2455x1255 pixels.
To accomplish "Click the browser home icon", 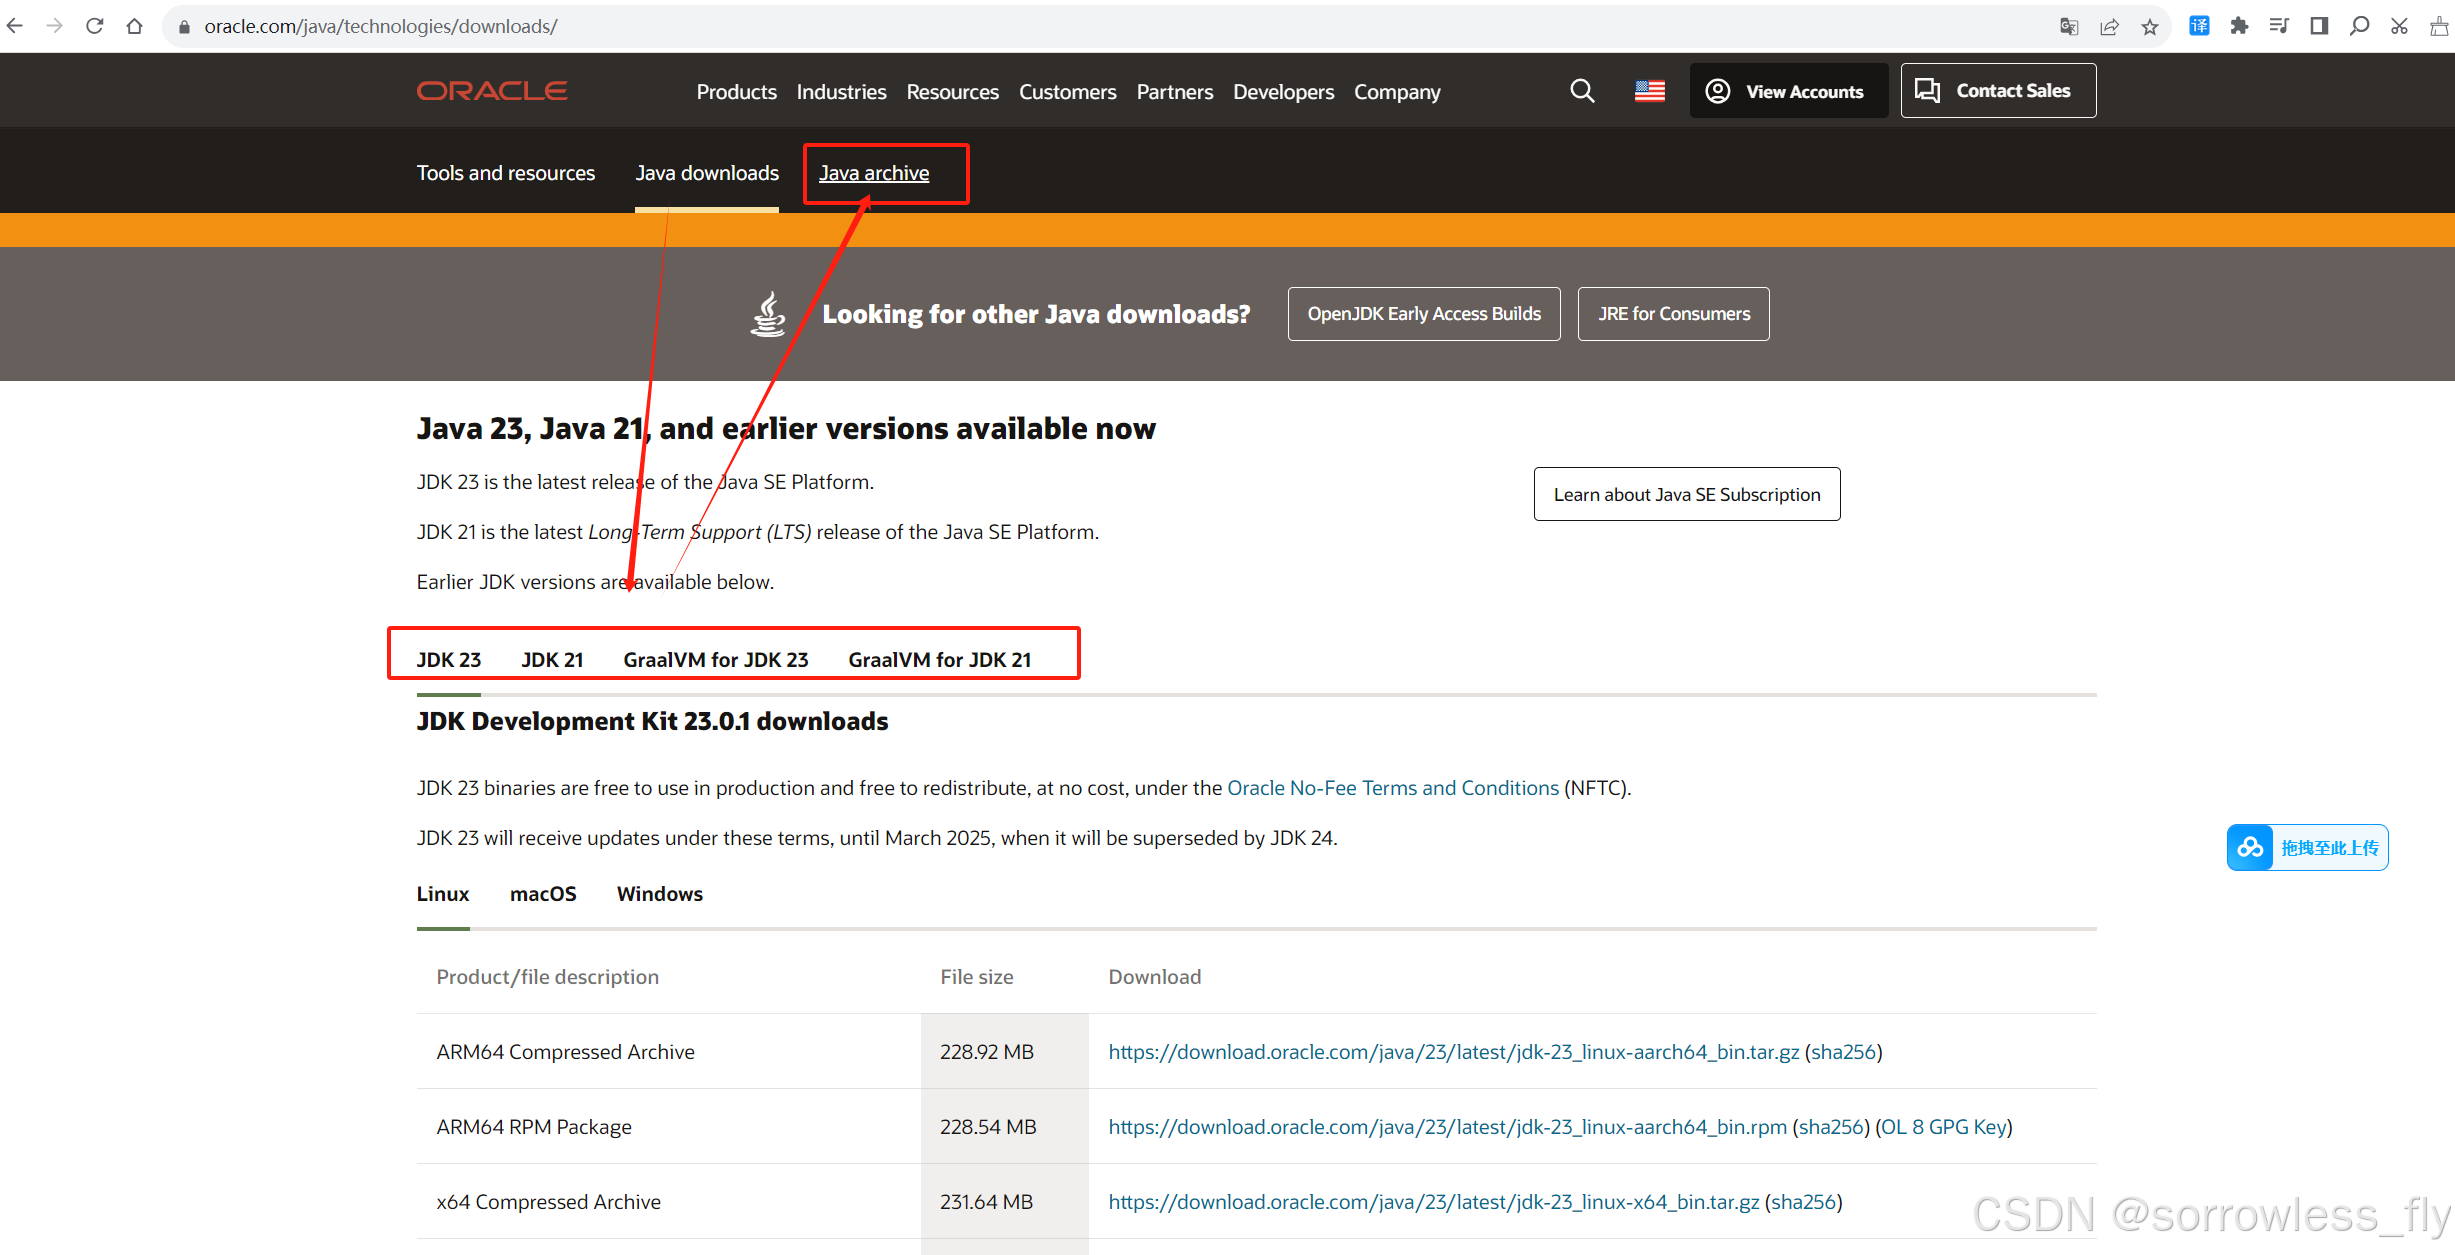I will click(x=135, y=26).
